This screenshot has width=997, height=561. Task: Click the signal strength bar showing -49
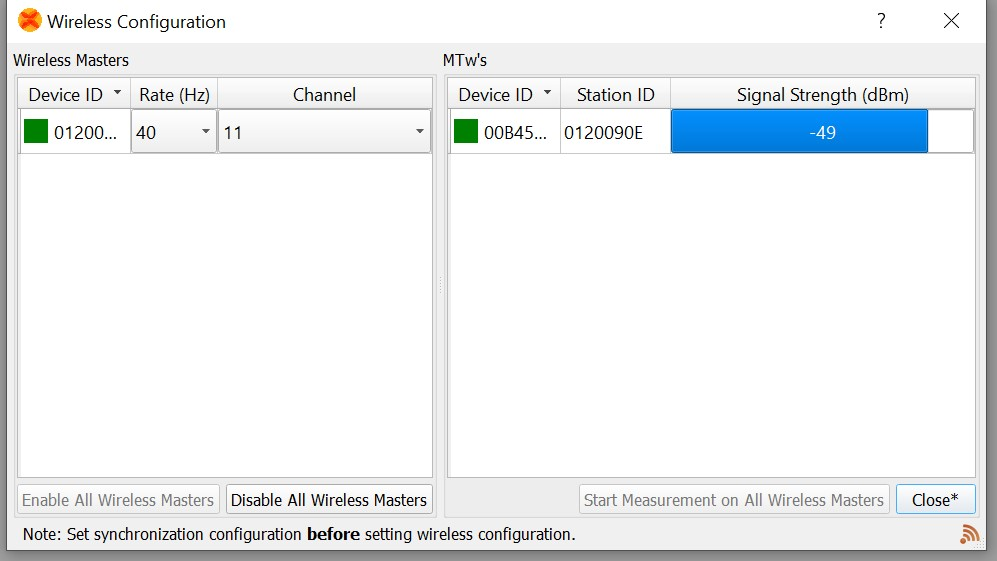(x=799, y=132)
